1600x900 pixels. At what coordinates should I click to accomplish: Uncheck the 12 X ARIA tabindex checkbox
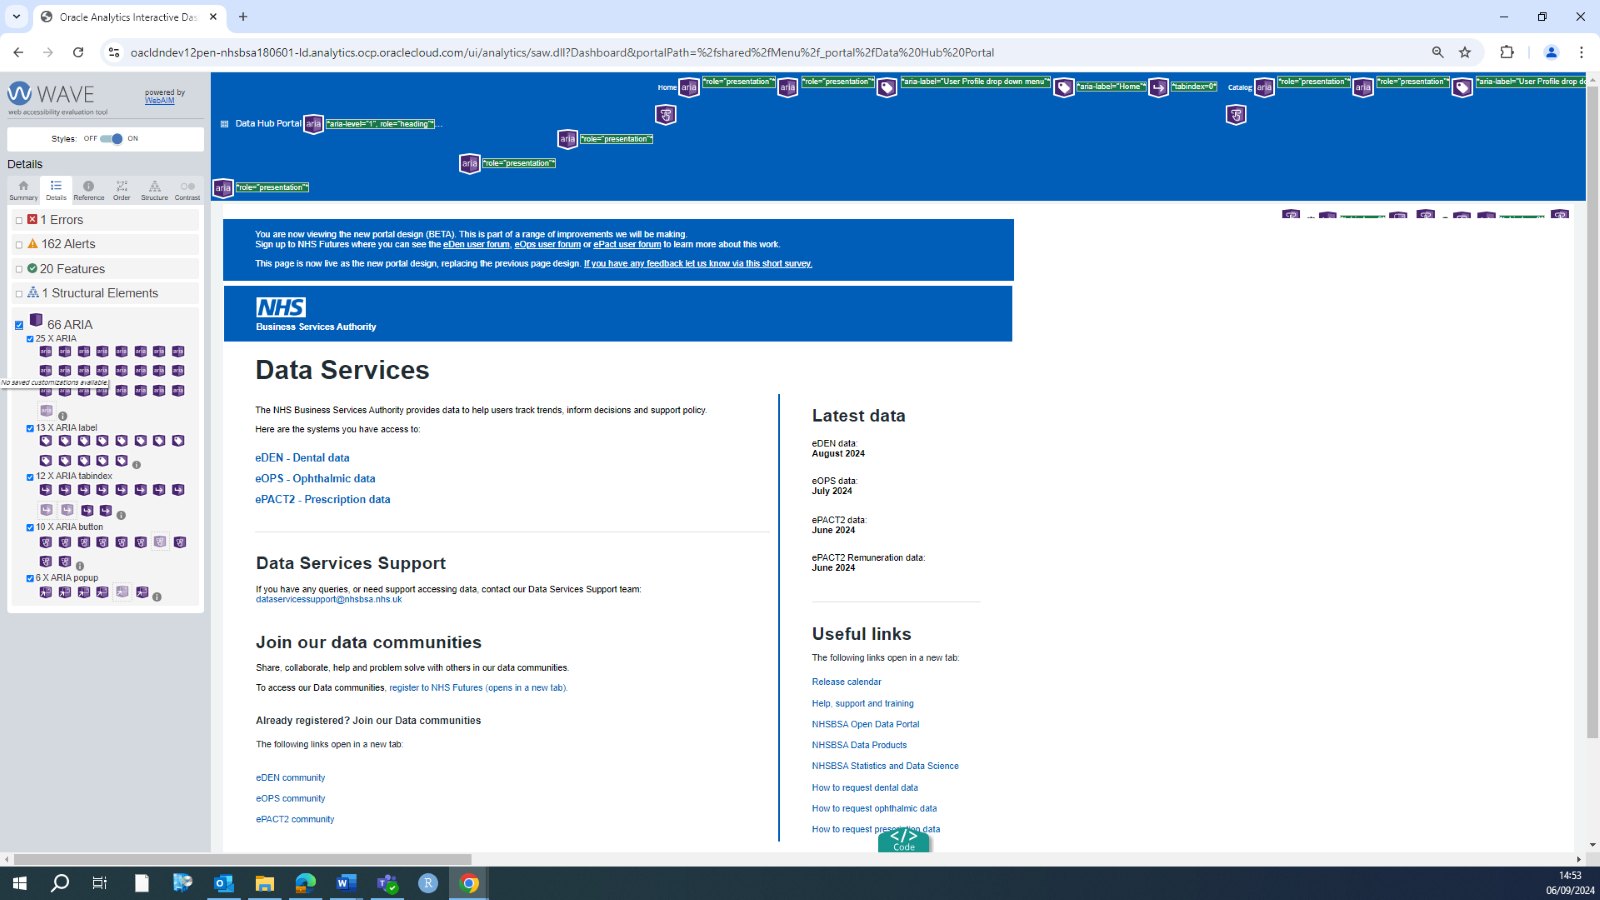point(30,477)
